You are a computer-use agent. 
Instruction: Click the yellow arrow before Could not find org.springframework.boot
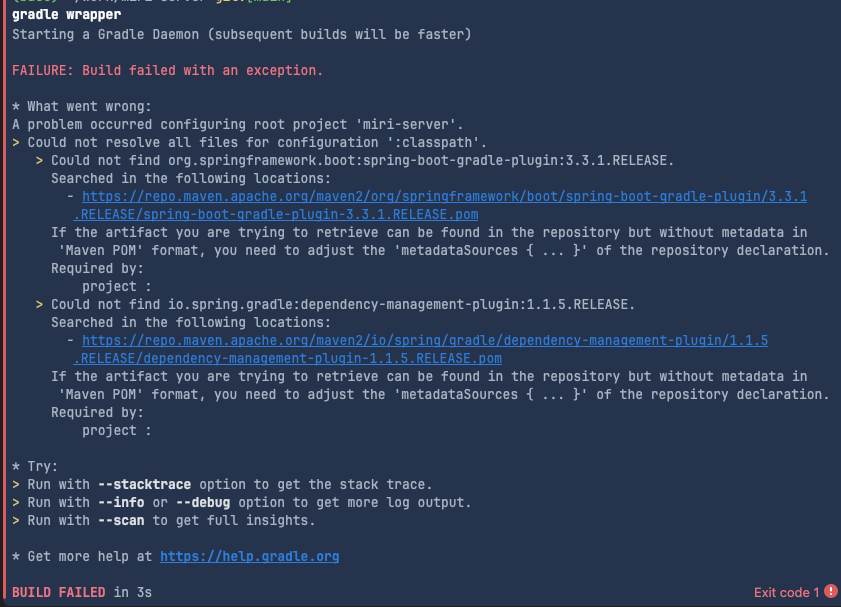click(x=39, y=160)
